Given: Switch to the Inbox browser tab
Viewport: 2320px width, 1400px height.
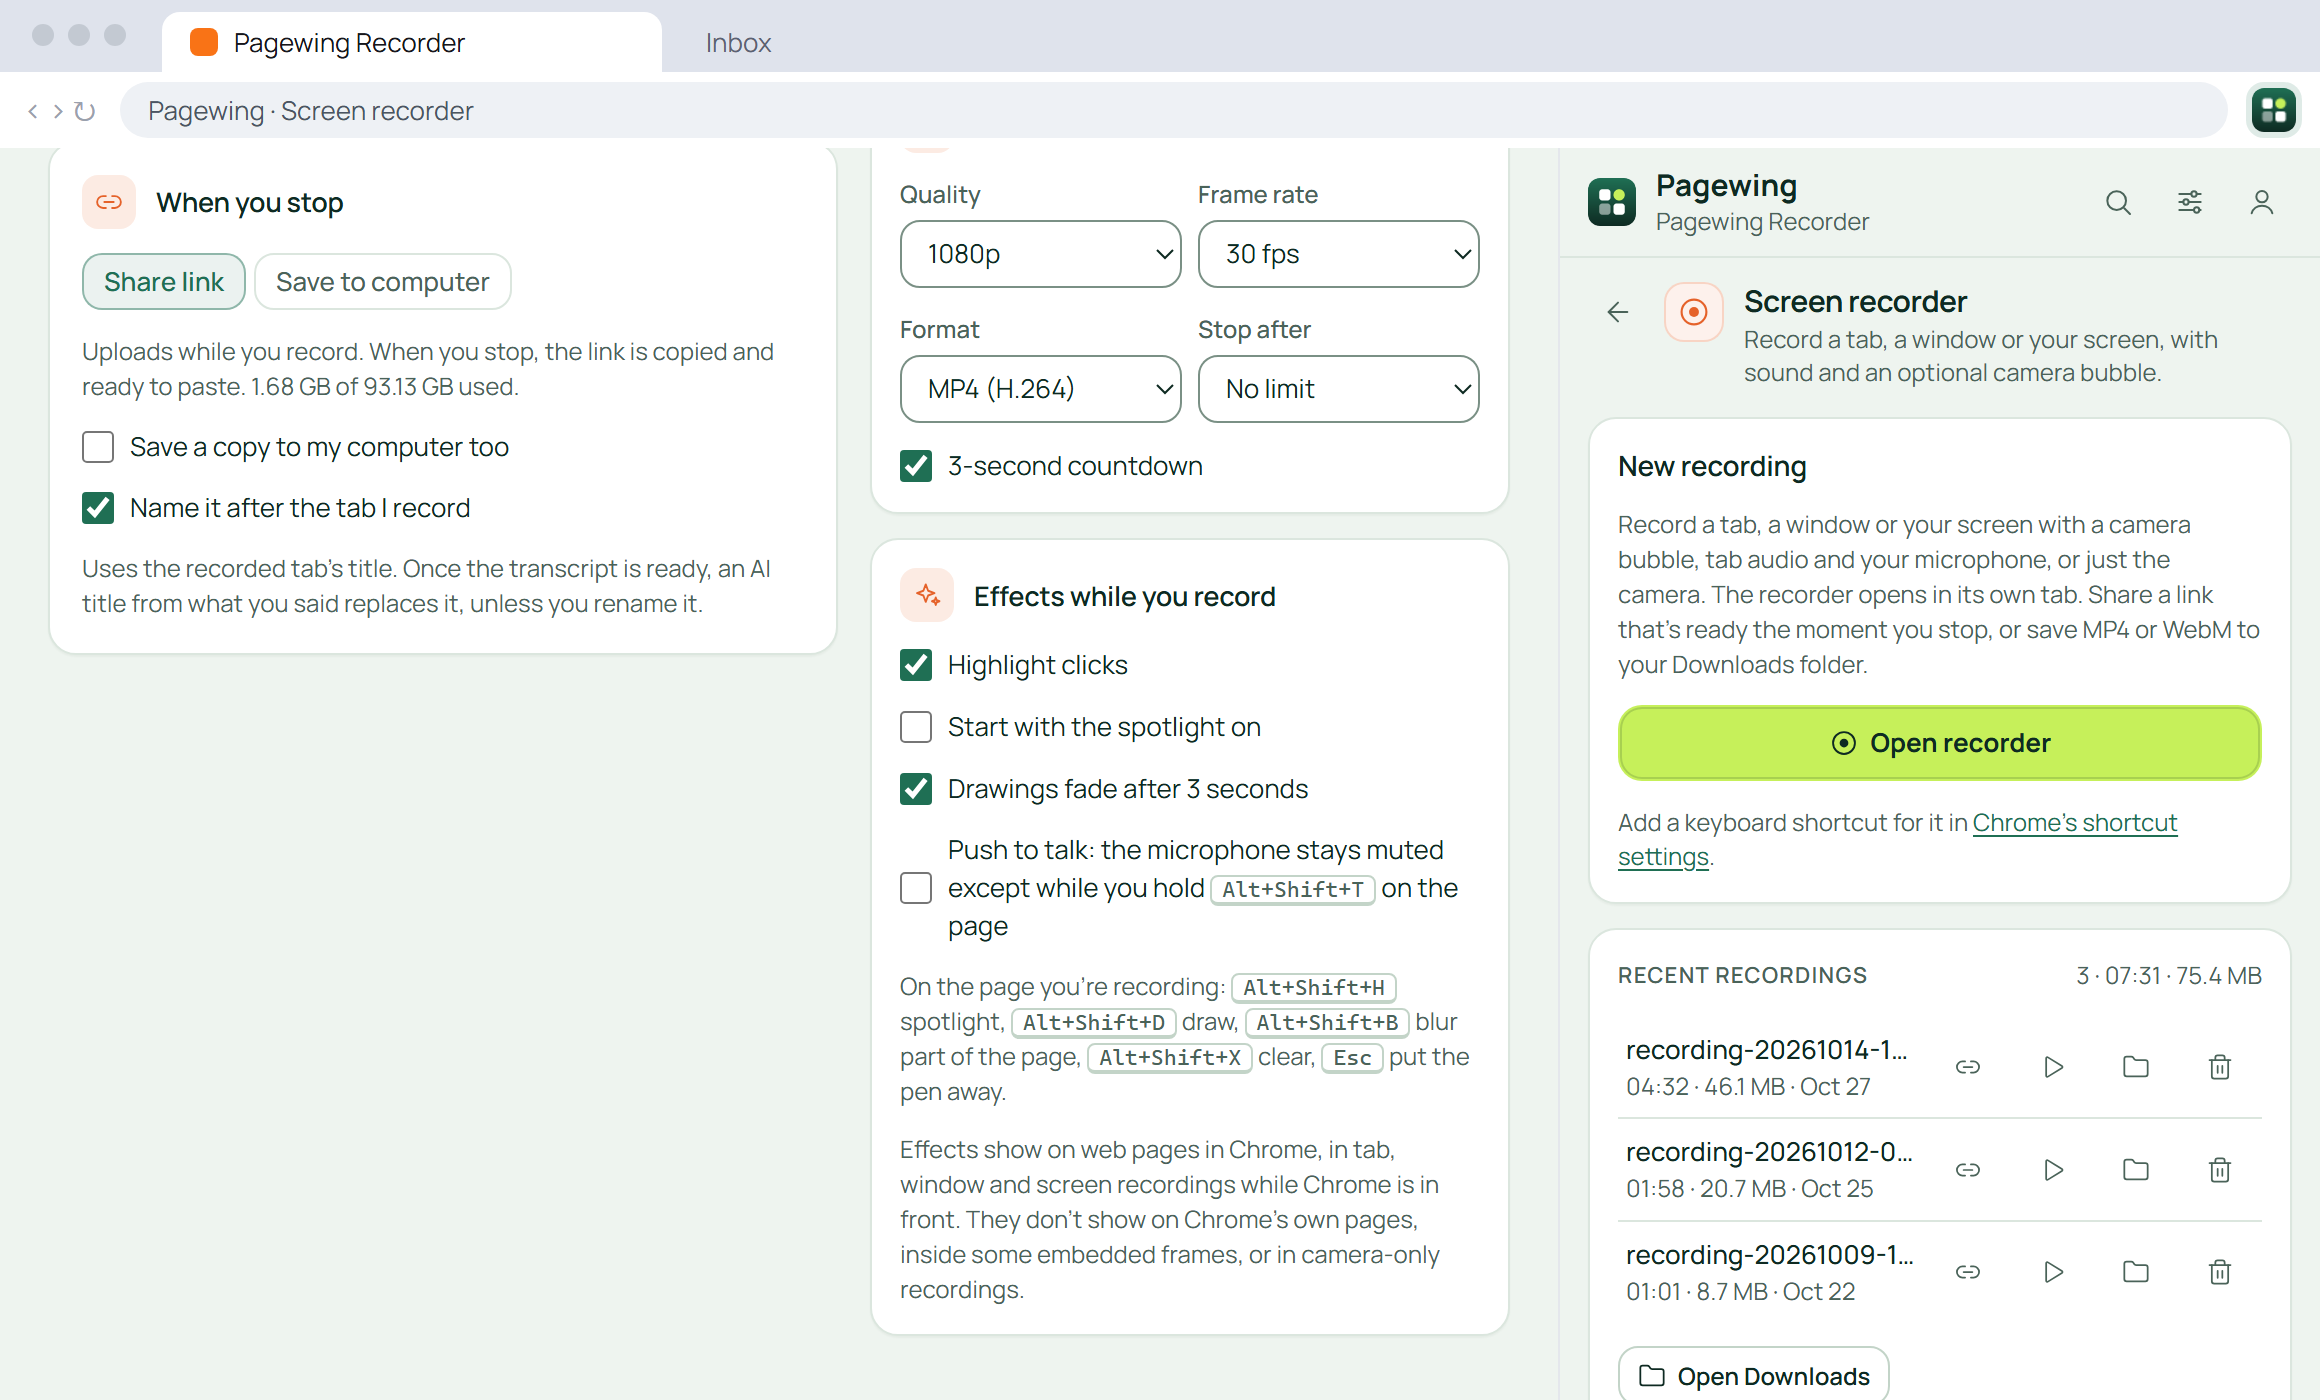Looking at the screenshot, I should pos(738,43).
